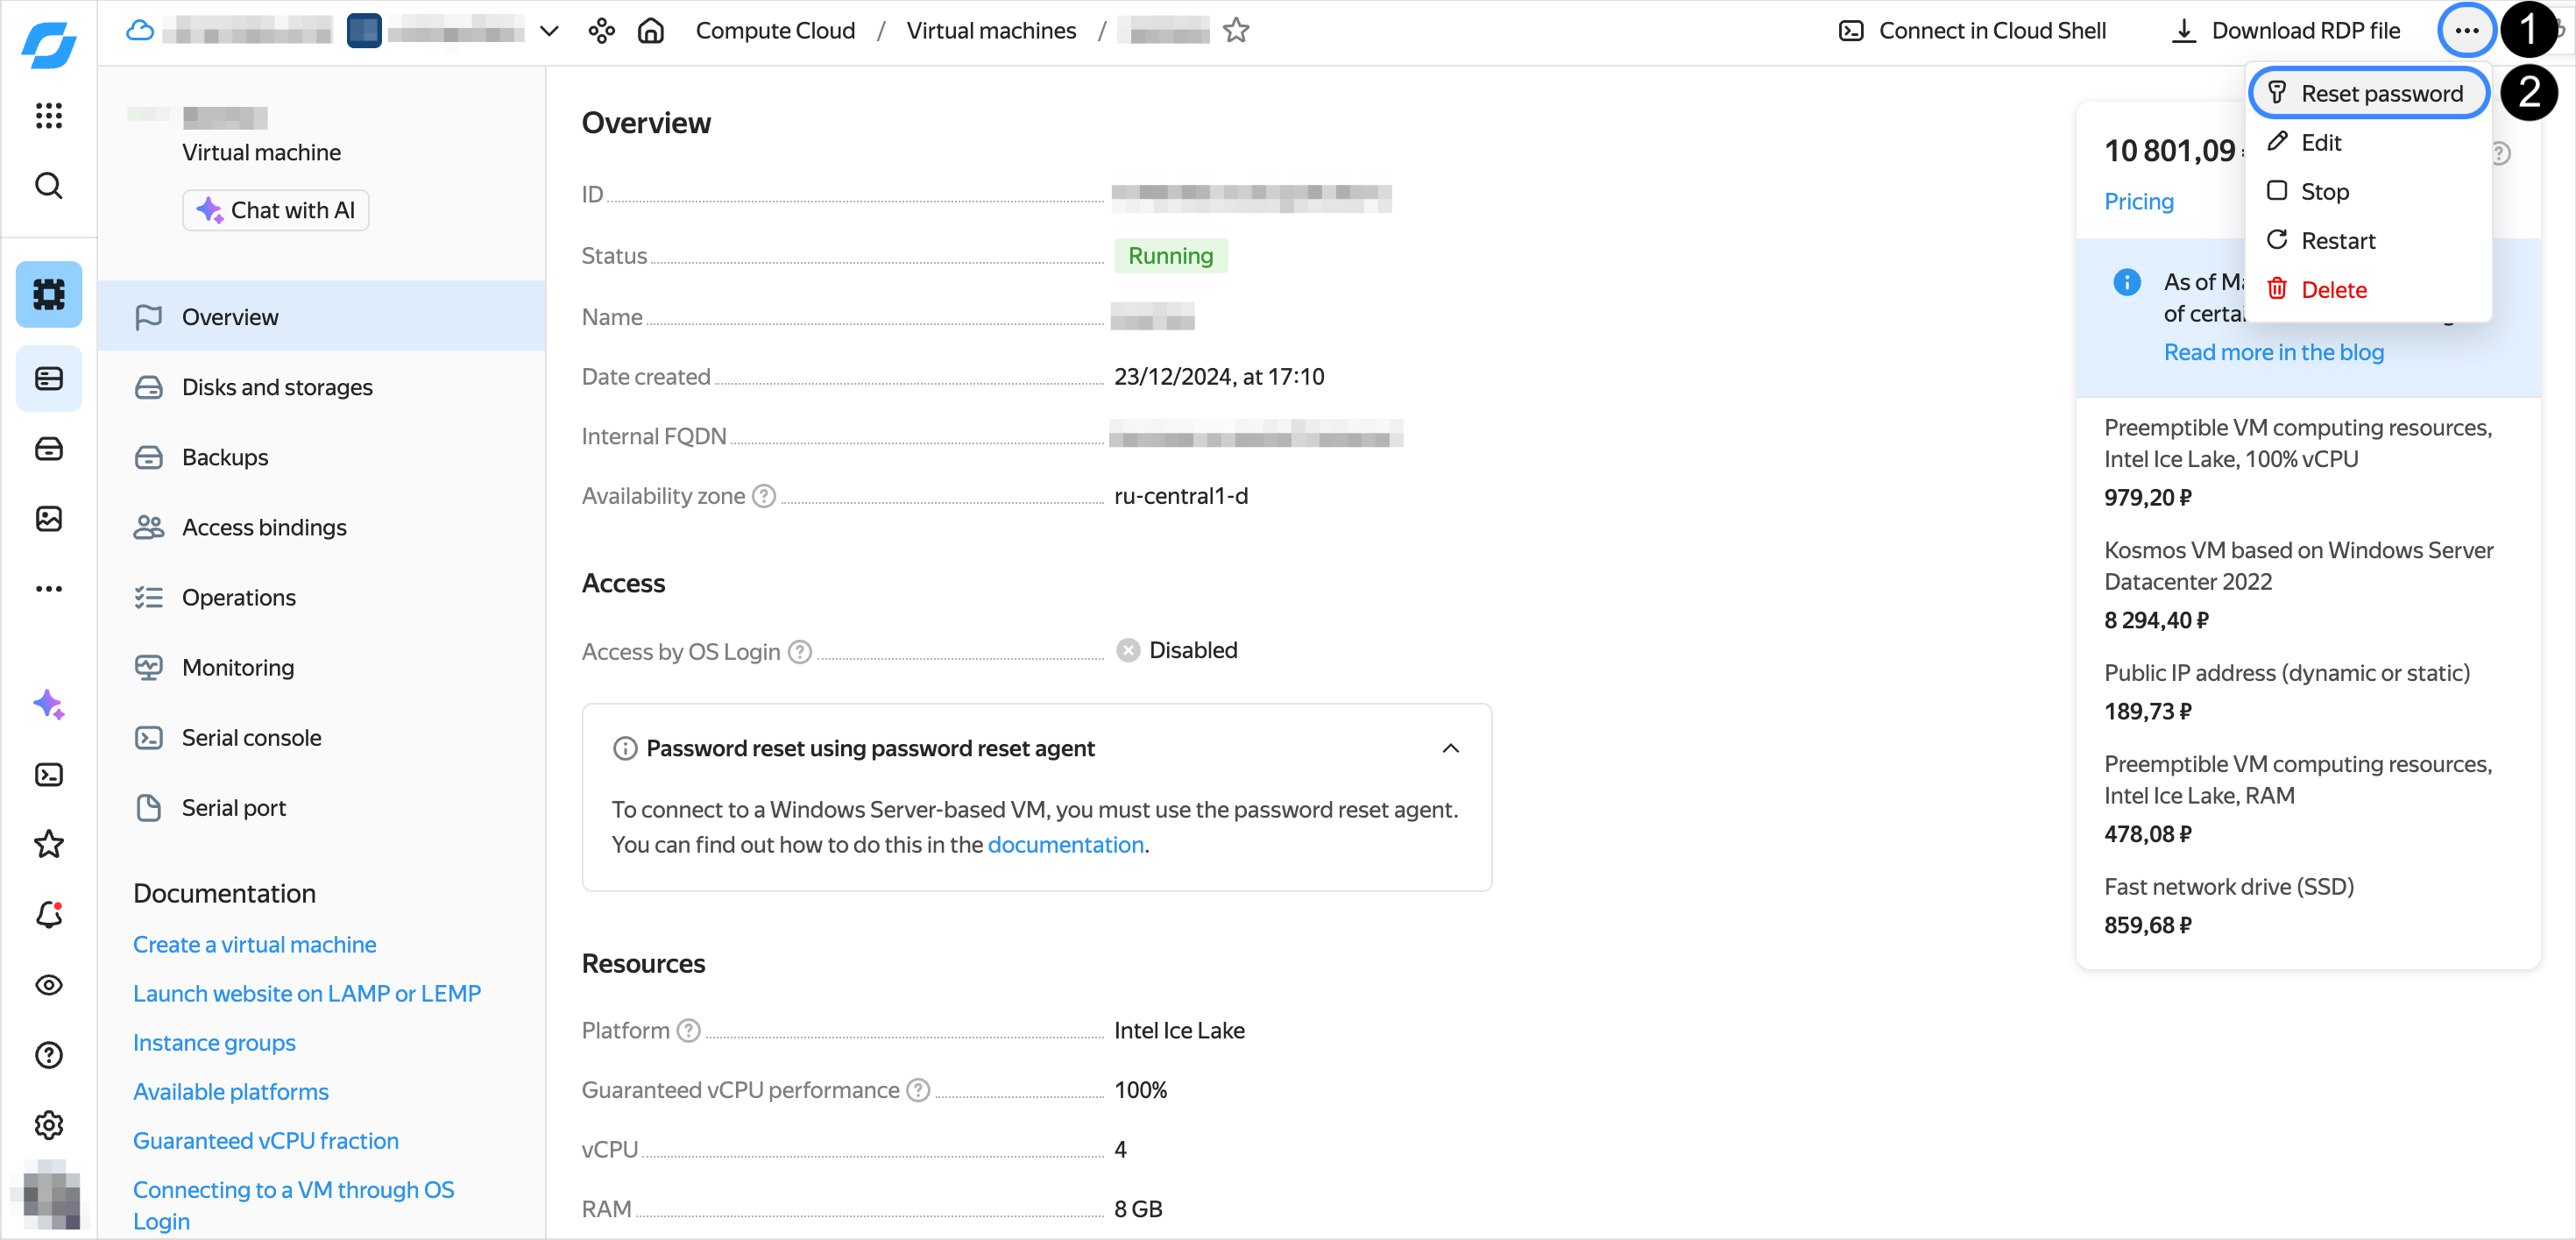Open settings gear icon in left rail
The height and width of the screenshot is (1240, 2576).
point(48,1125)
